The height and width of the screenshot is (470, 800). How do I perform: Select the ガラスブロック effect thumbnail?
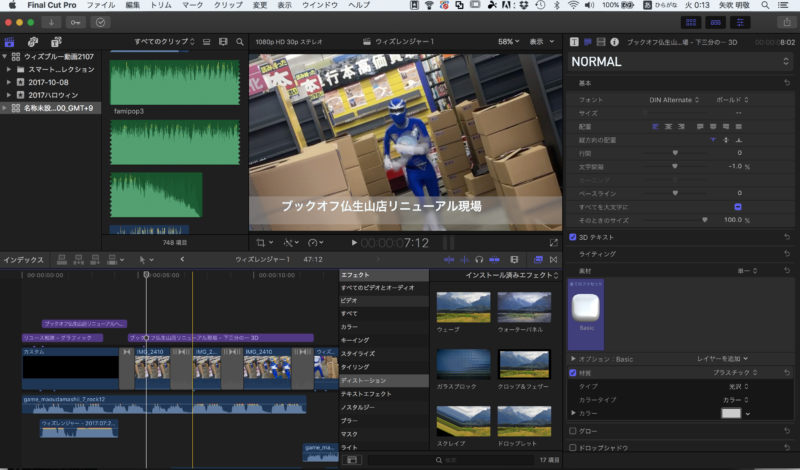click(463, 364)
